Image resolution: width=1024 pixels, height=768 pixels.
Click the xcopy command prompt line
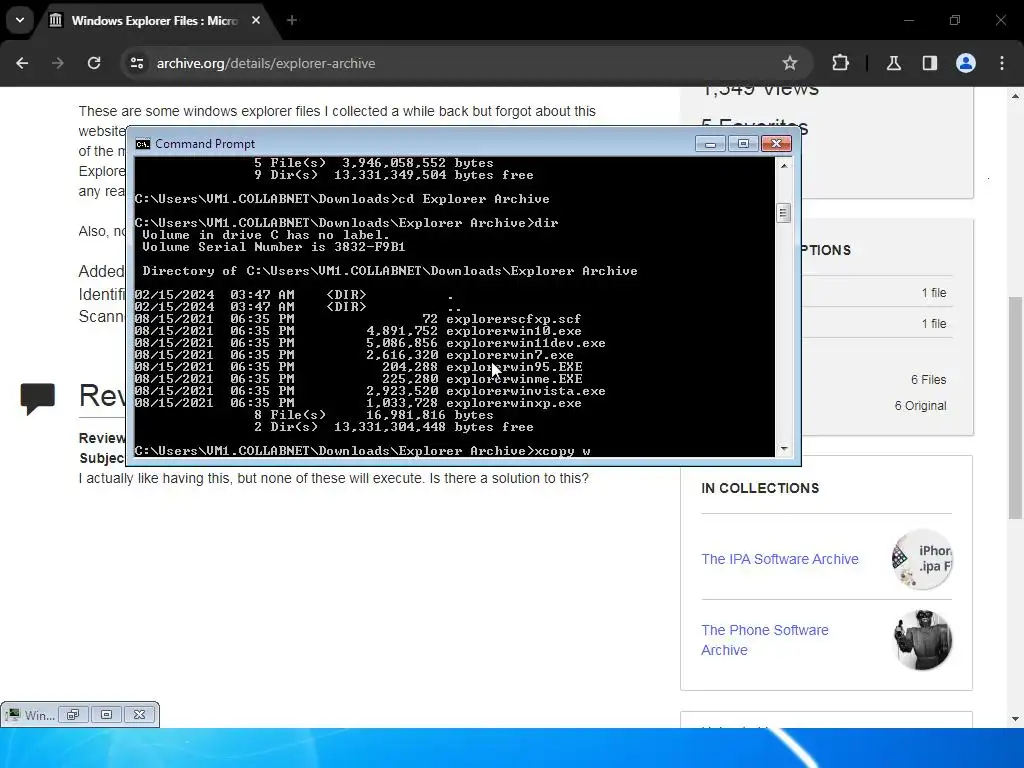coord(362,451)
